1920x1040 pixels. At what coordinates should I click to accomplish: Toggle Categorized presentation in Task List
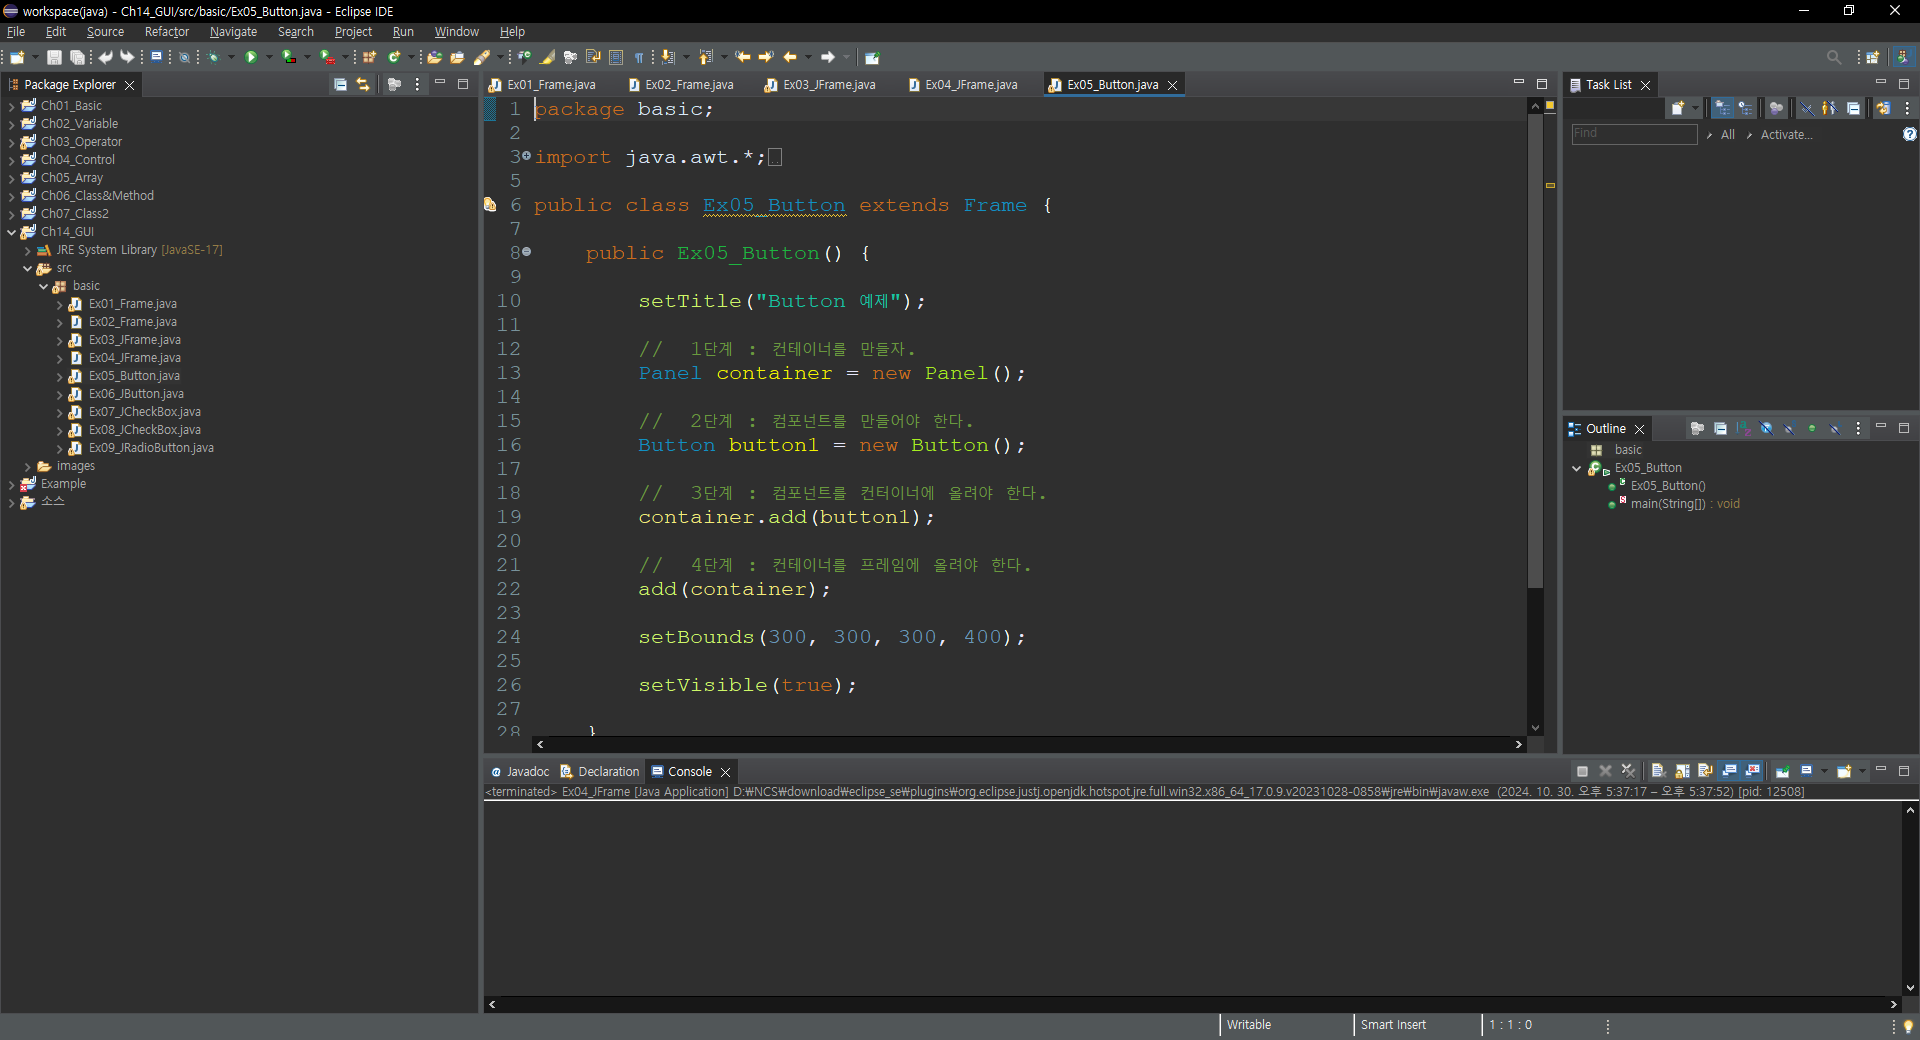point(1722,108)
